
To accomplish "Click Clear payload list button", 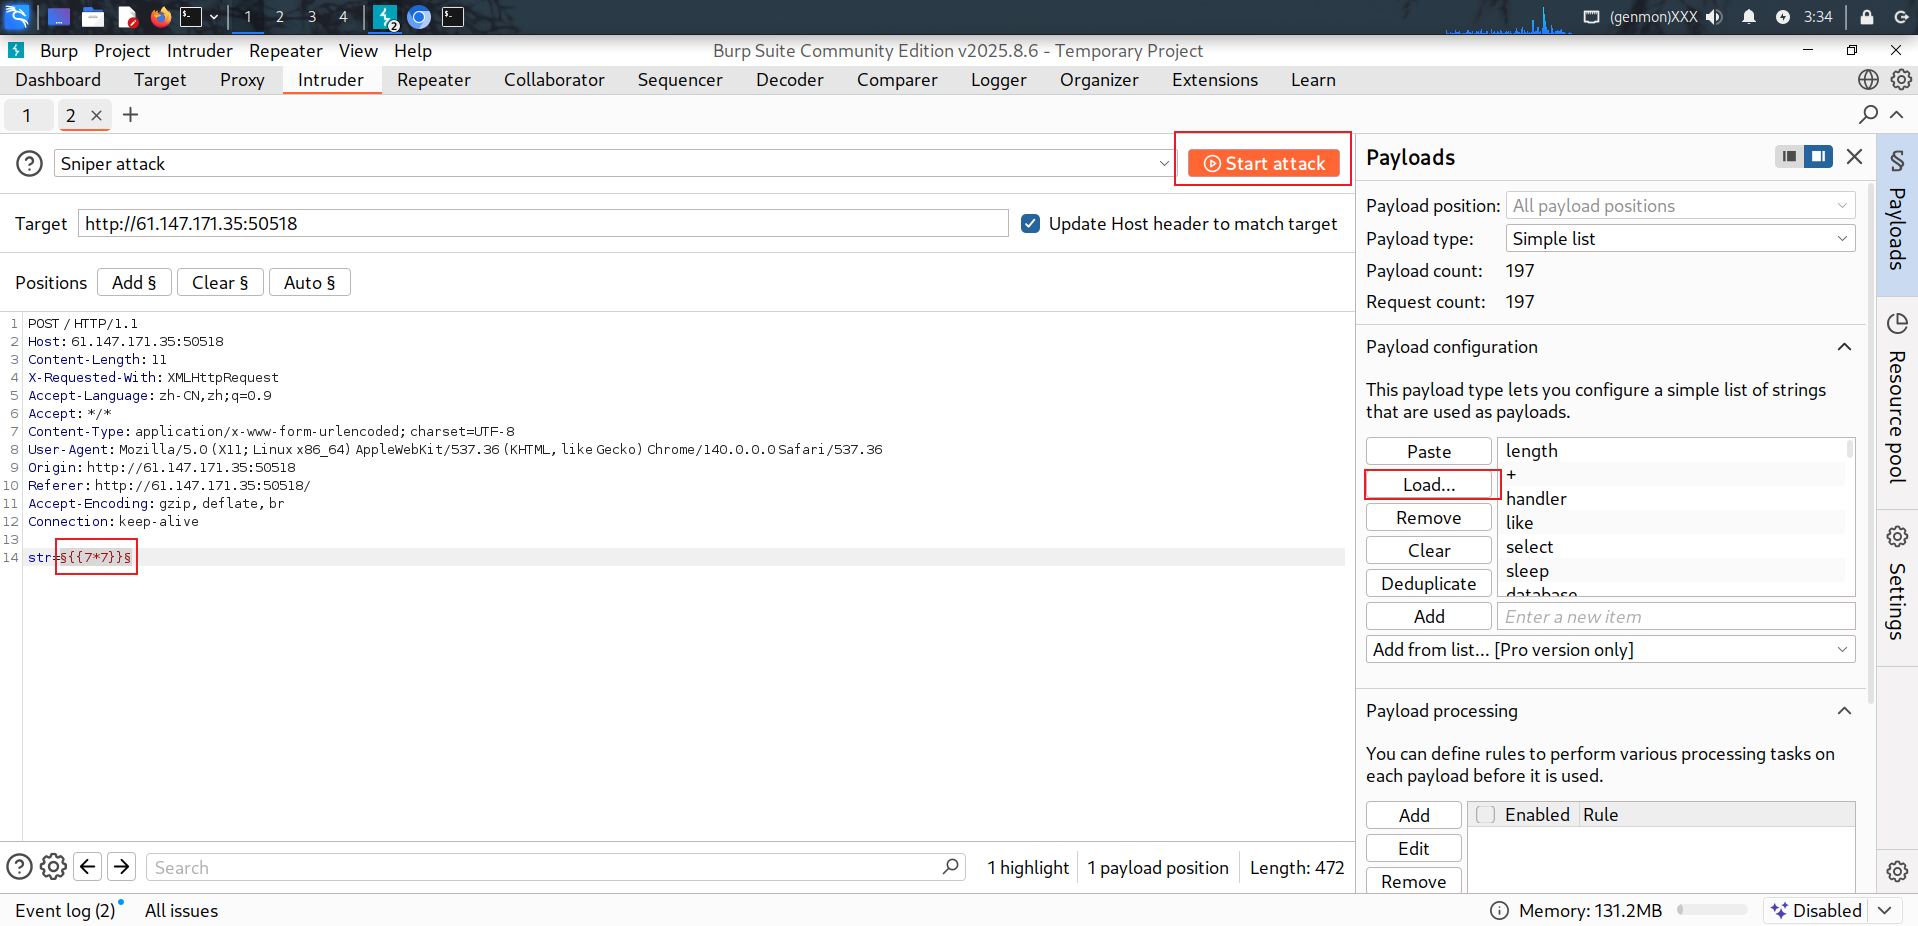I will click(1428, 550).
